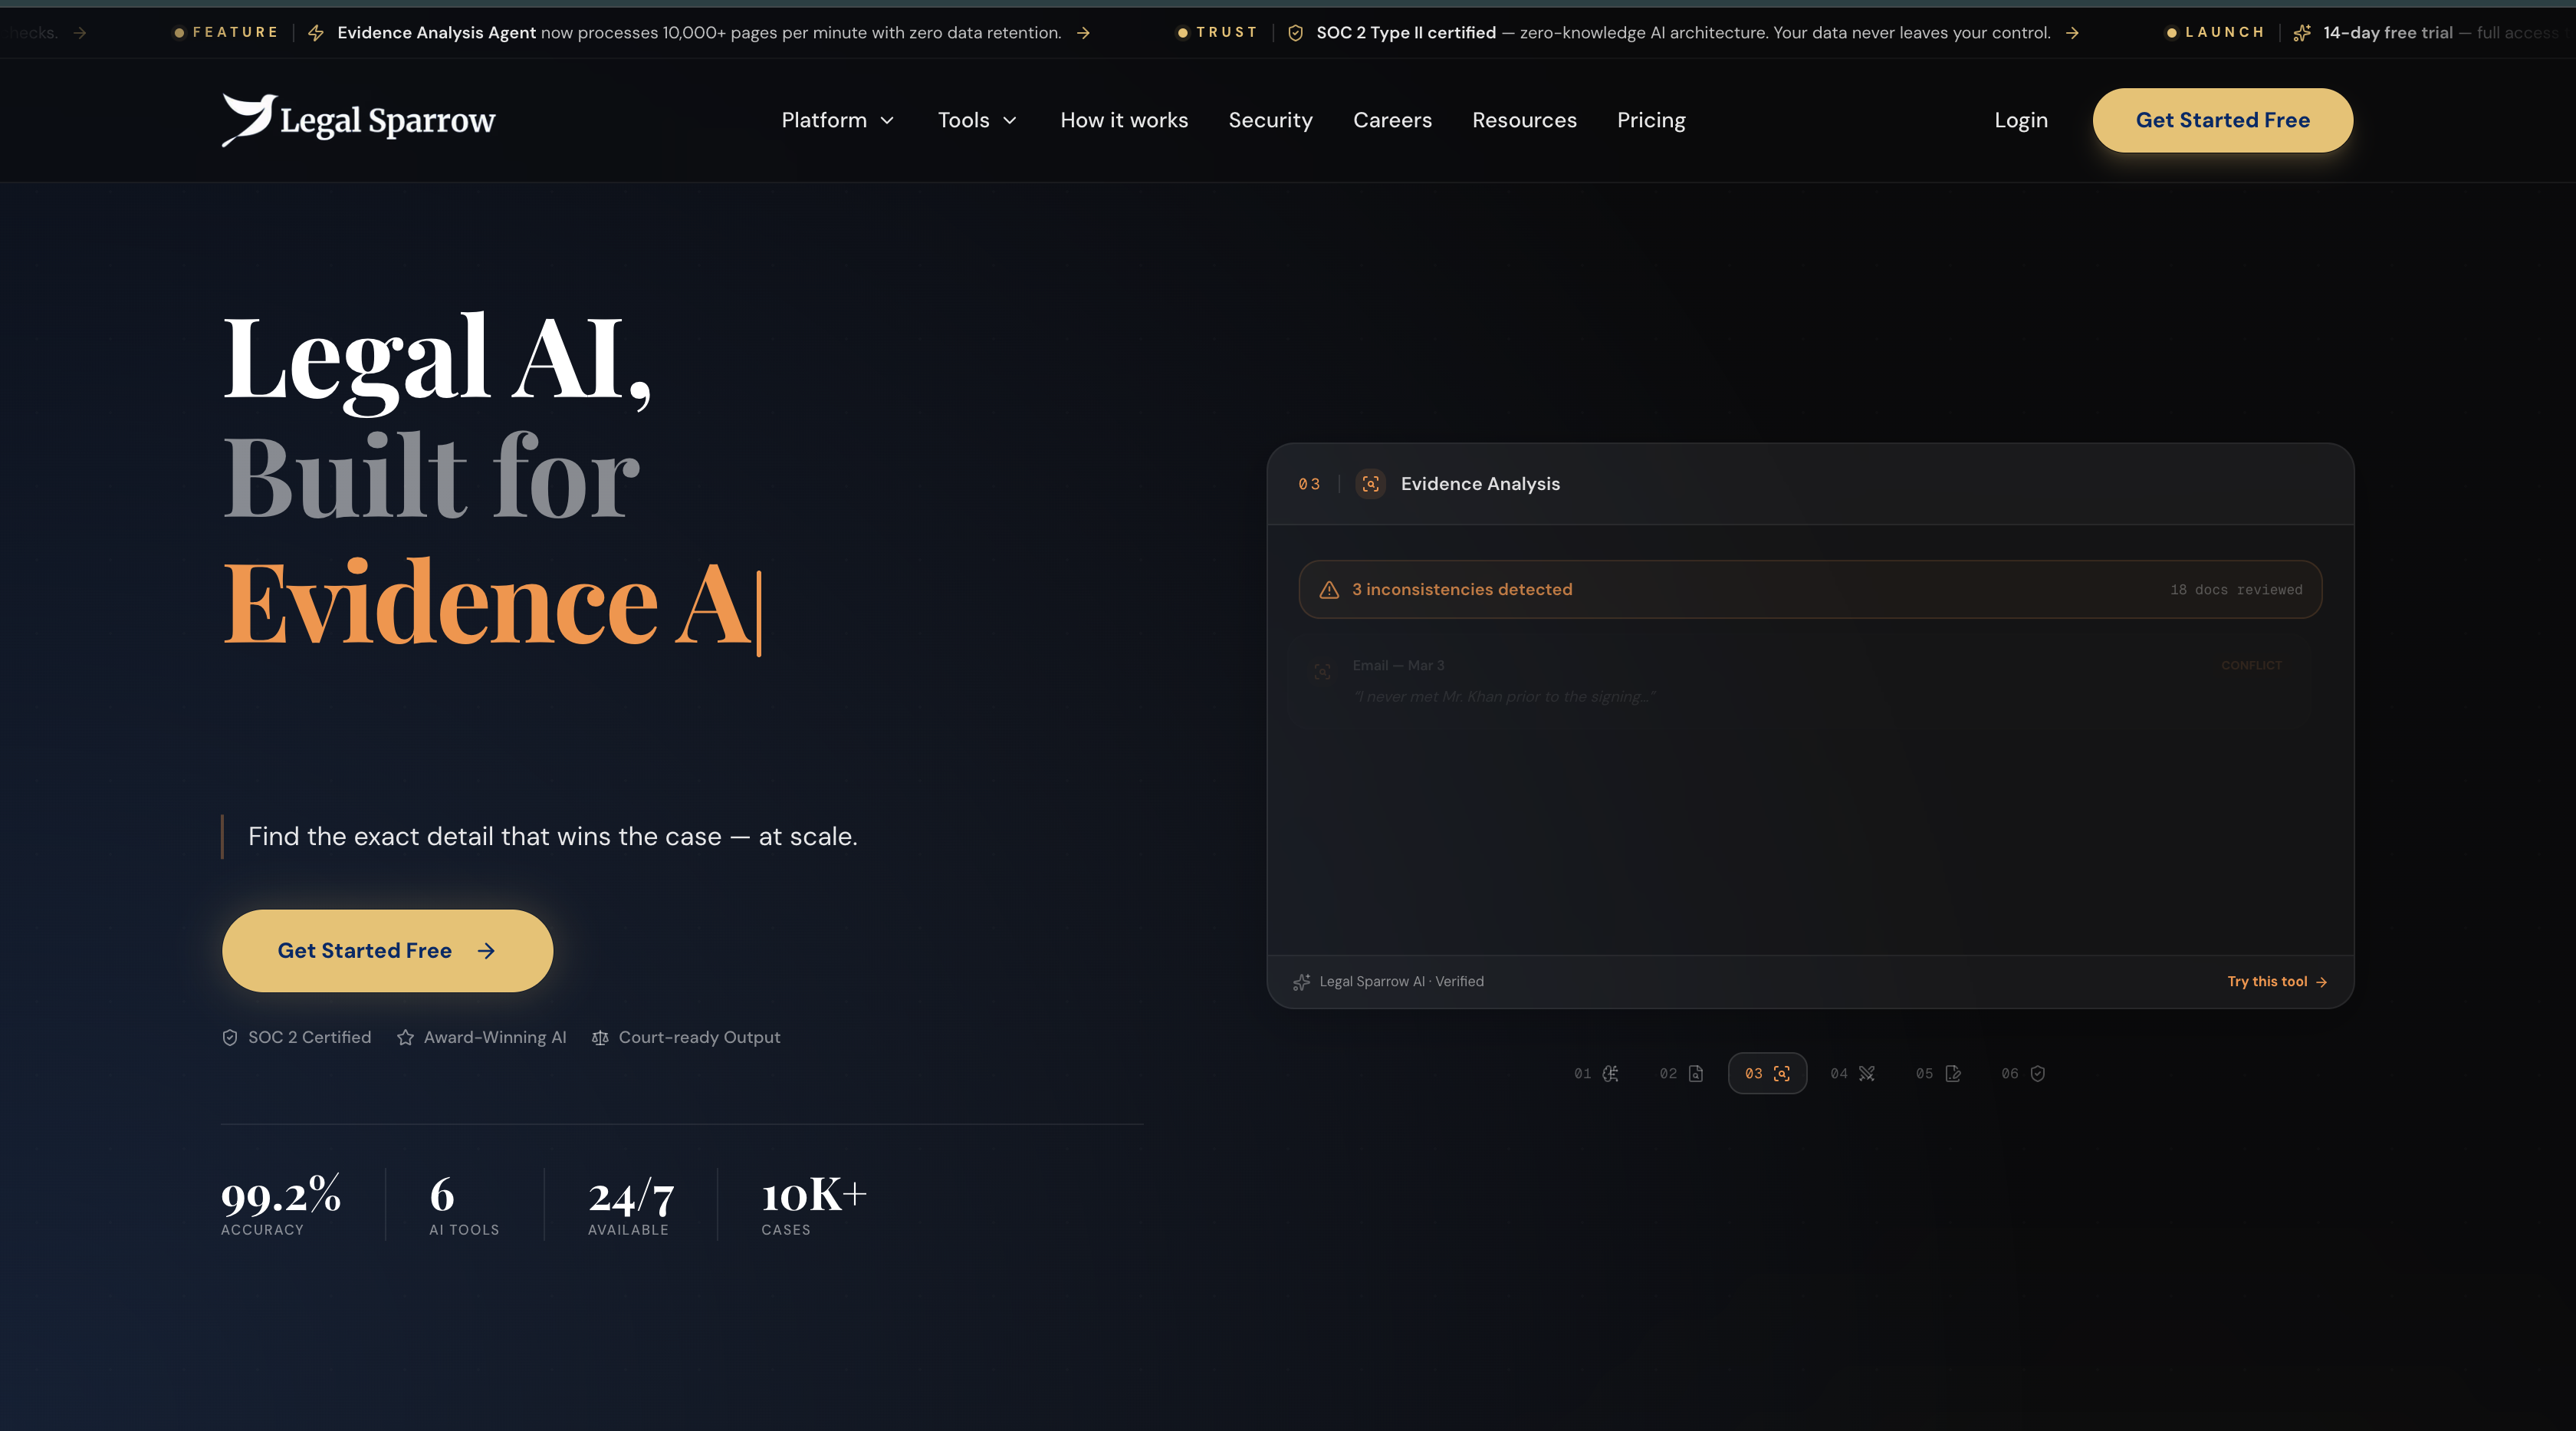Click the star icon next to Award-Winning AI
The height and width of the screenshot is (1431, 2576).
[405, 1038]
